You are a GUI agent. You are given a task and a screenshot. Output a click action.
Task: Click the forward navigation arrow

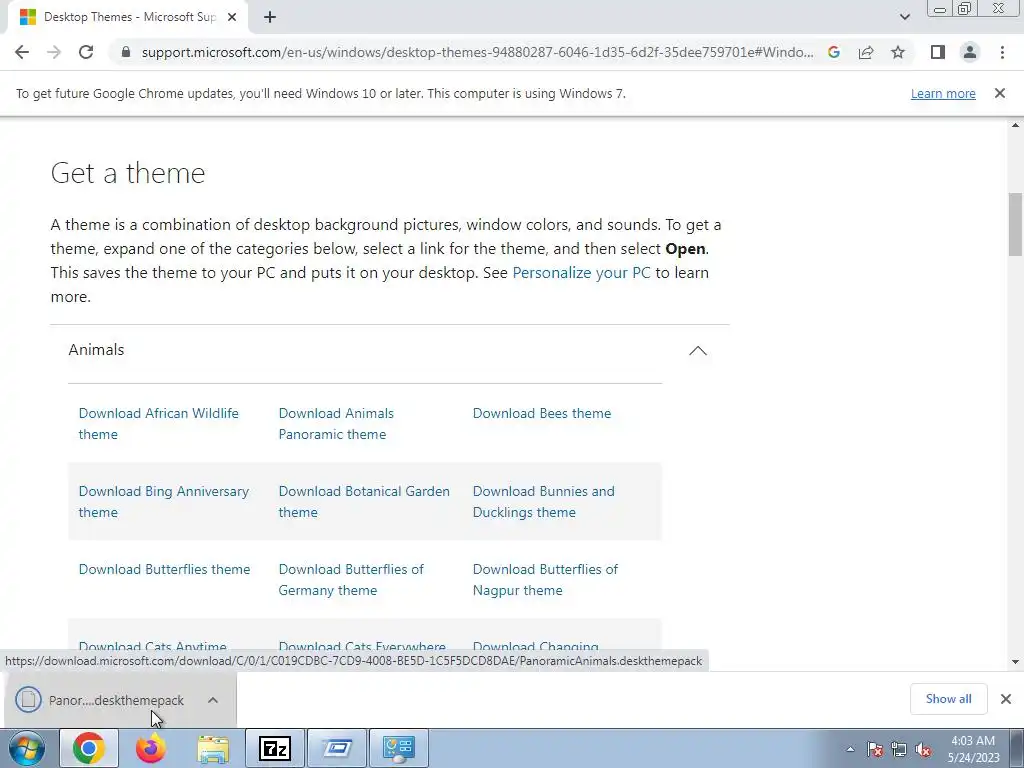click(x=54, y=52)
